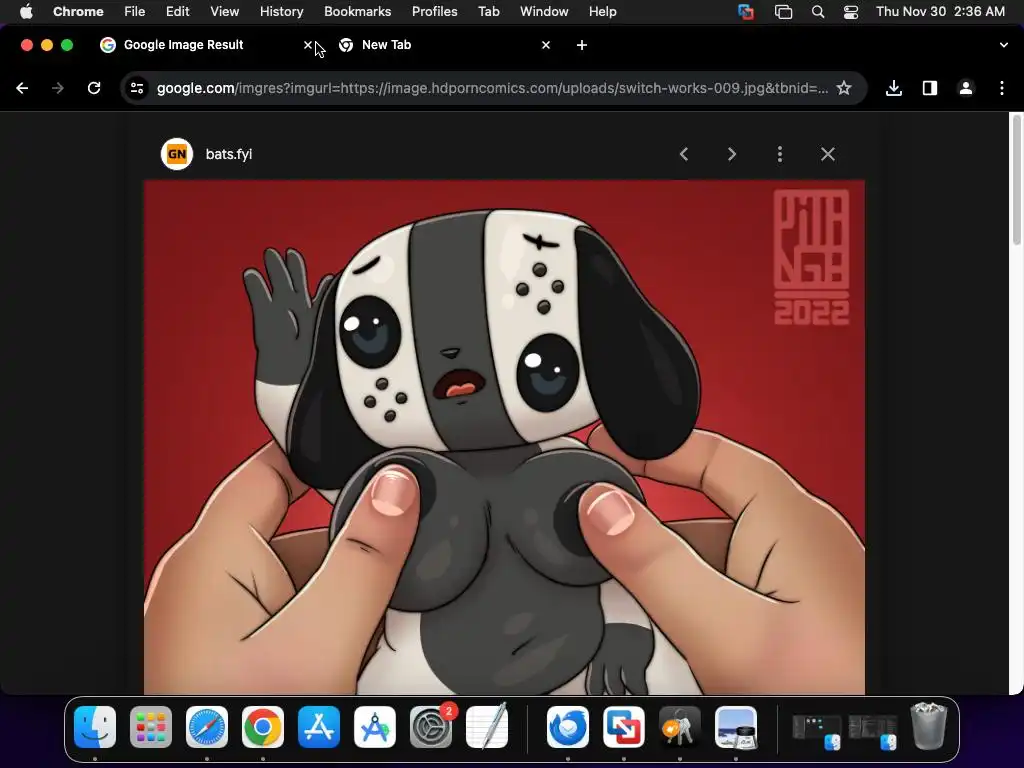This screenshot has height=768, width=1024.
Task: Reload the current page
Action: click(x=94, y=88)
